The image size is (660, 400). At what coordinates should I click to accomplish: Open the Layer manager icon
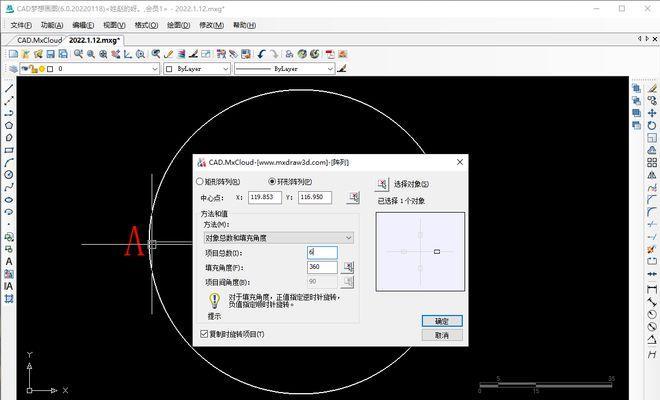[13, 69]
